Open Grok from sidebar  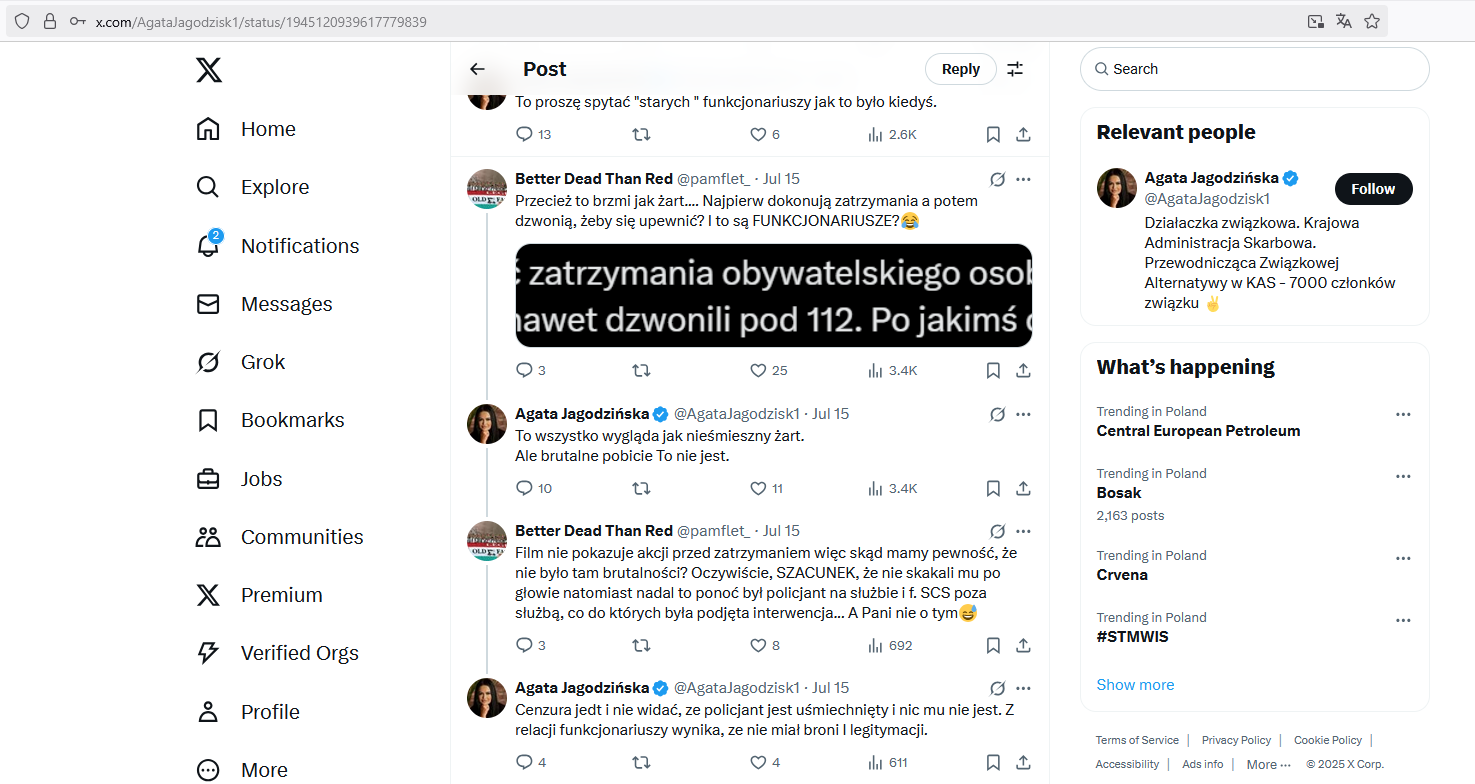click(x=240, y=362)
